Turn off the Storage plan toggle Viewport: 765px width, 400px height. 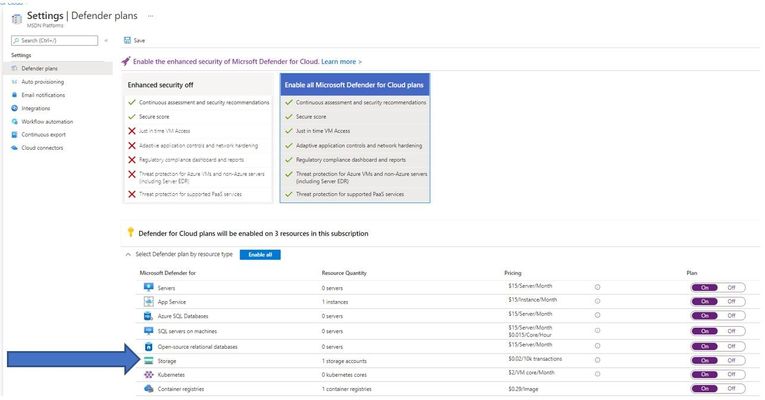731,360
